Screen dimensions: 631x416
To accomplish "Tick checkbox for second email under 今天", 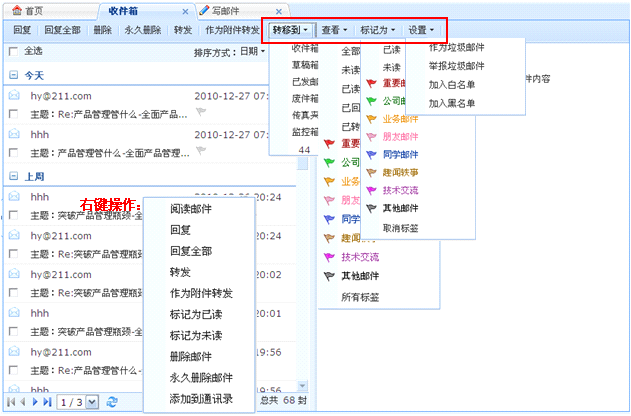I will (x=12, y=153).
